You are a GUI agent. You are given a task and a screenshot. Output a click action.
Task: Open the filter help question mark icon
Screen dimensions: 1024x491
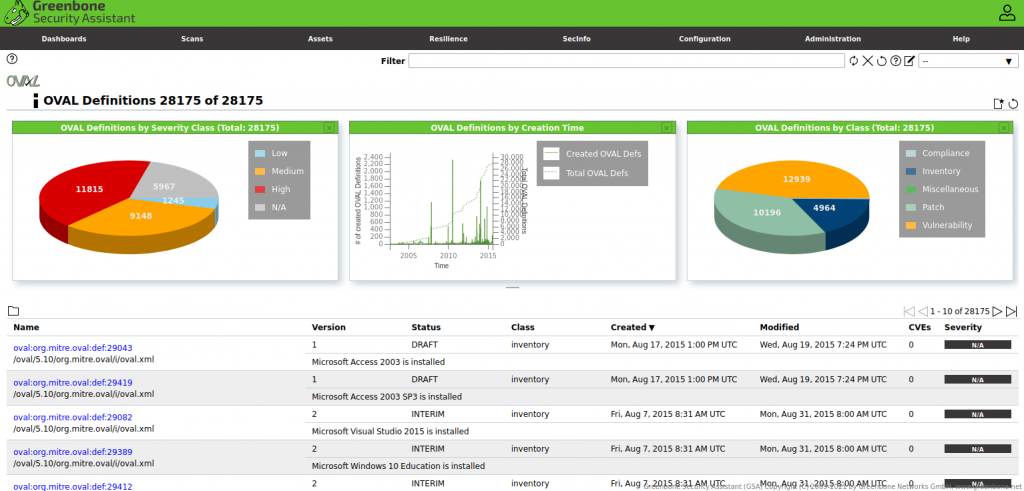tap(896, 61)
